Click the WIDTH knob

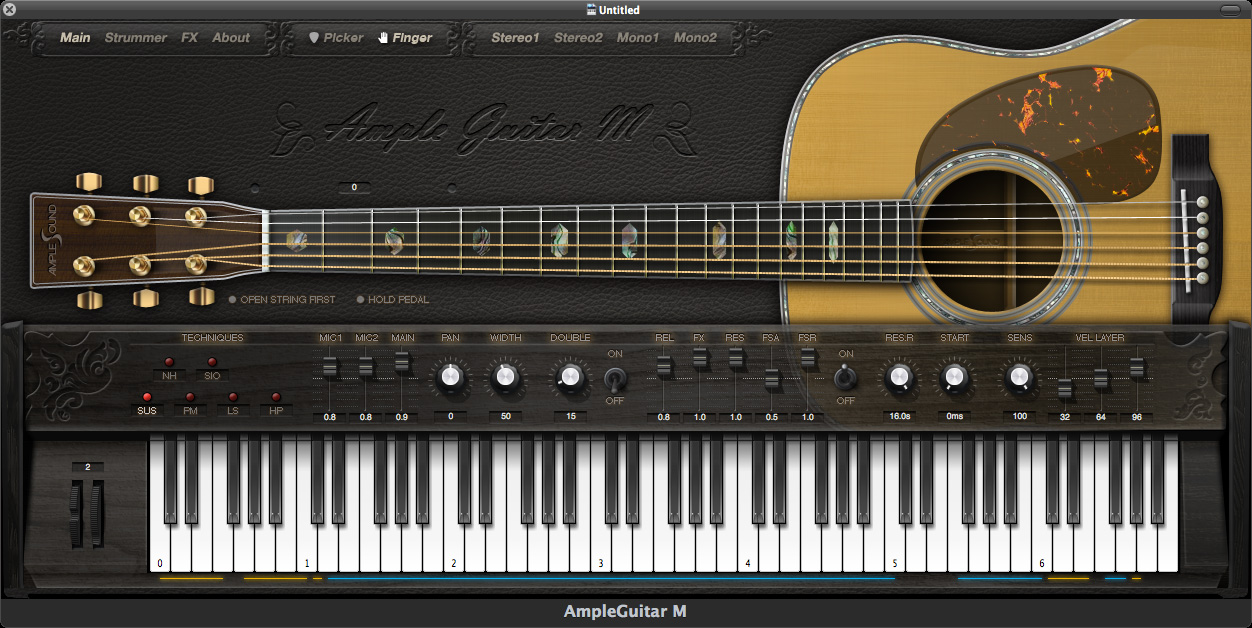tap(505, 377)
